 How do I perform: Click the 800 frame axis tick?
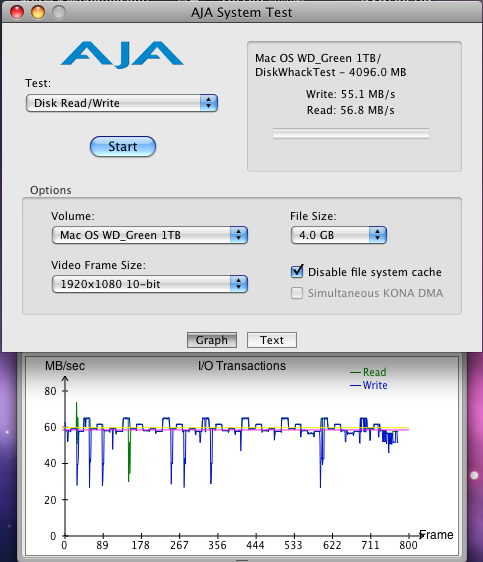pos(408,546)
